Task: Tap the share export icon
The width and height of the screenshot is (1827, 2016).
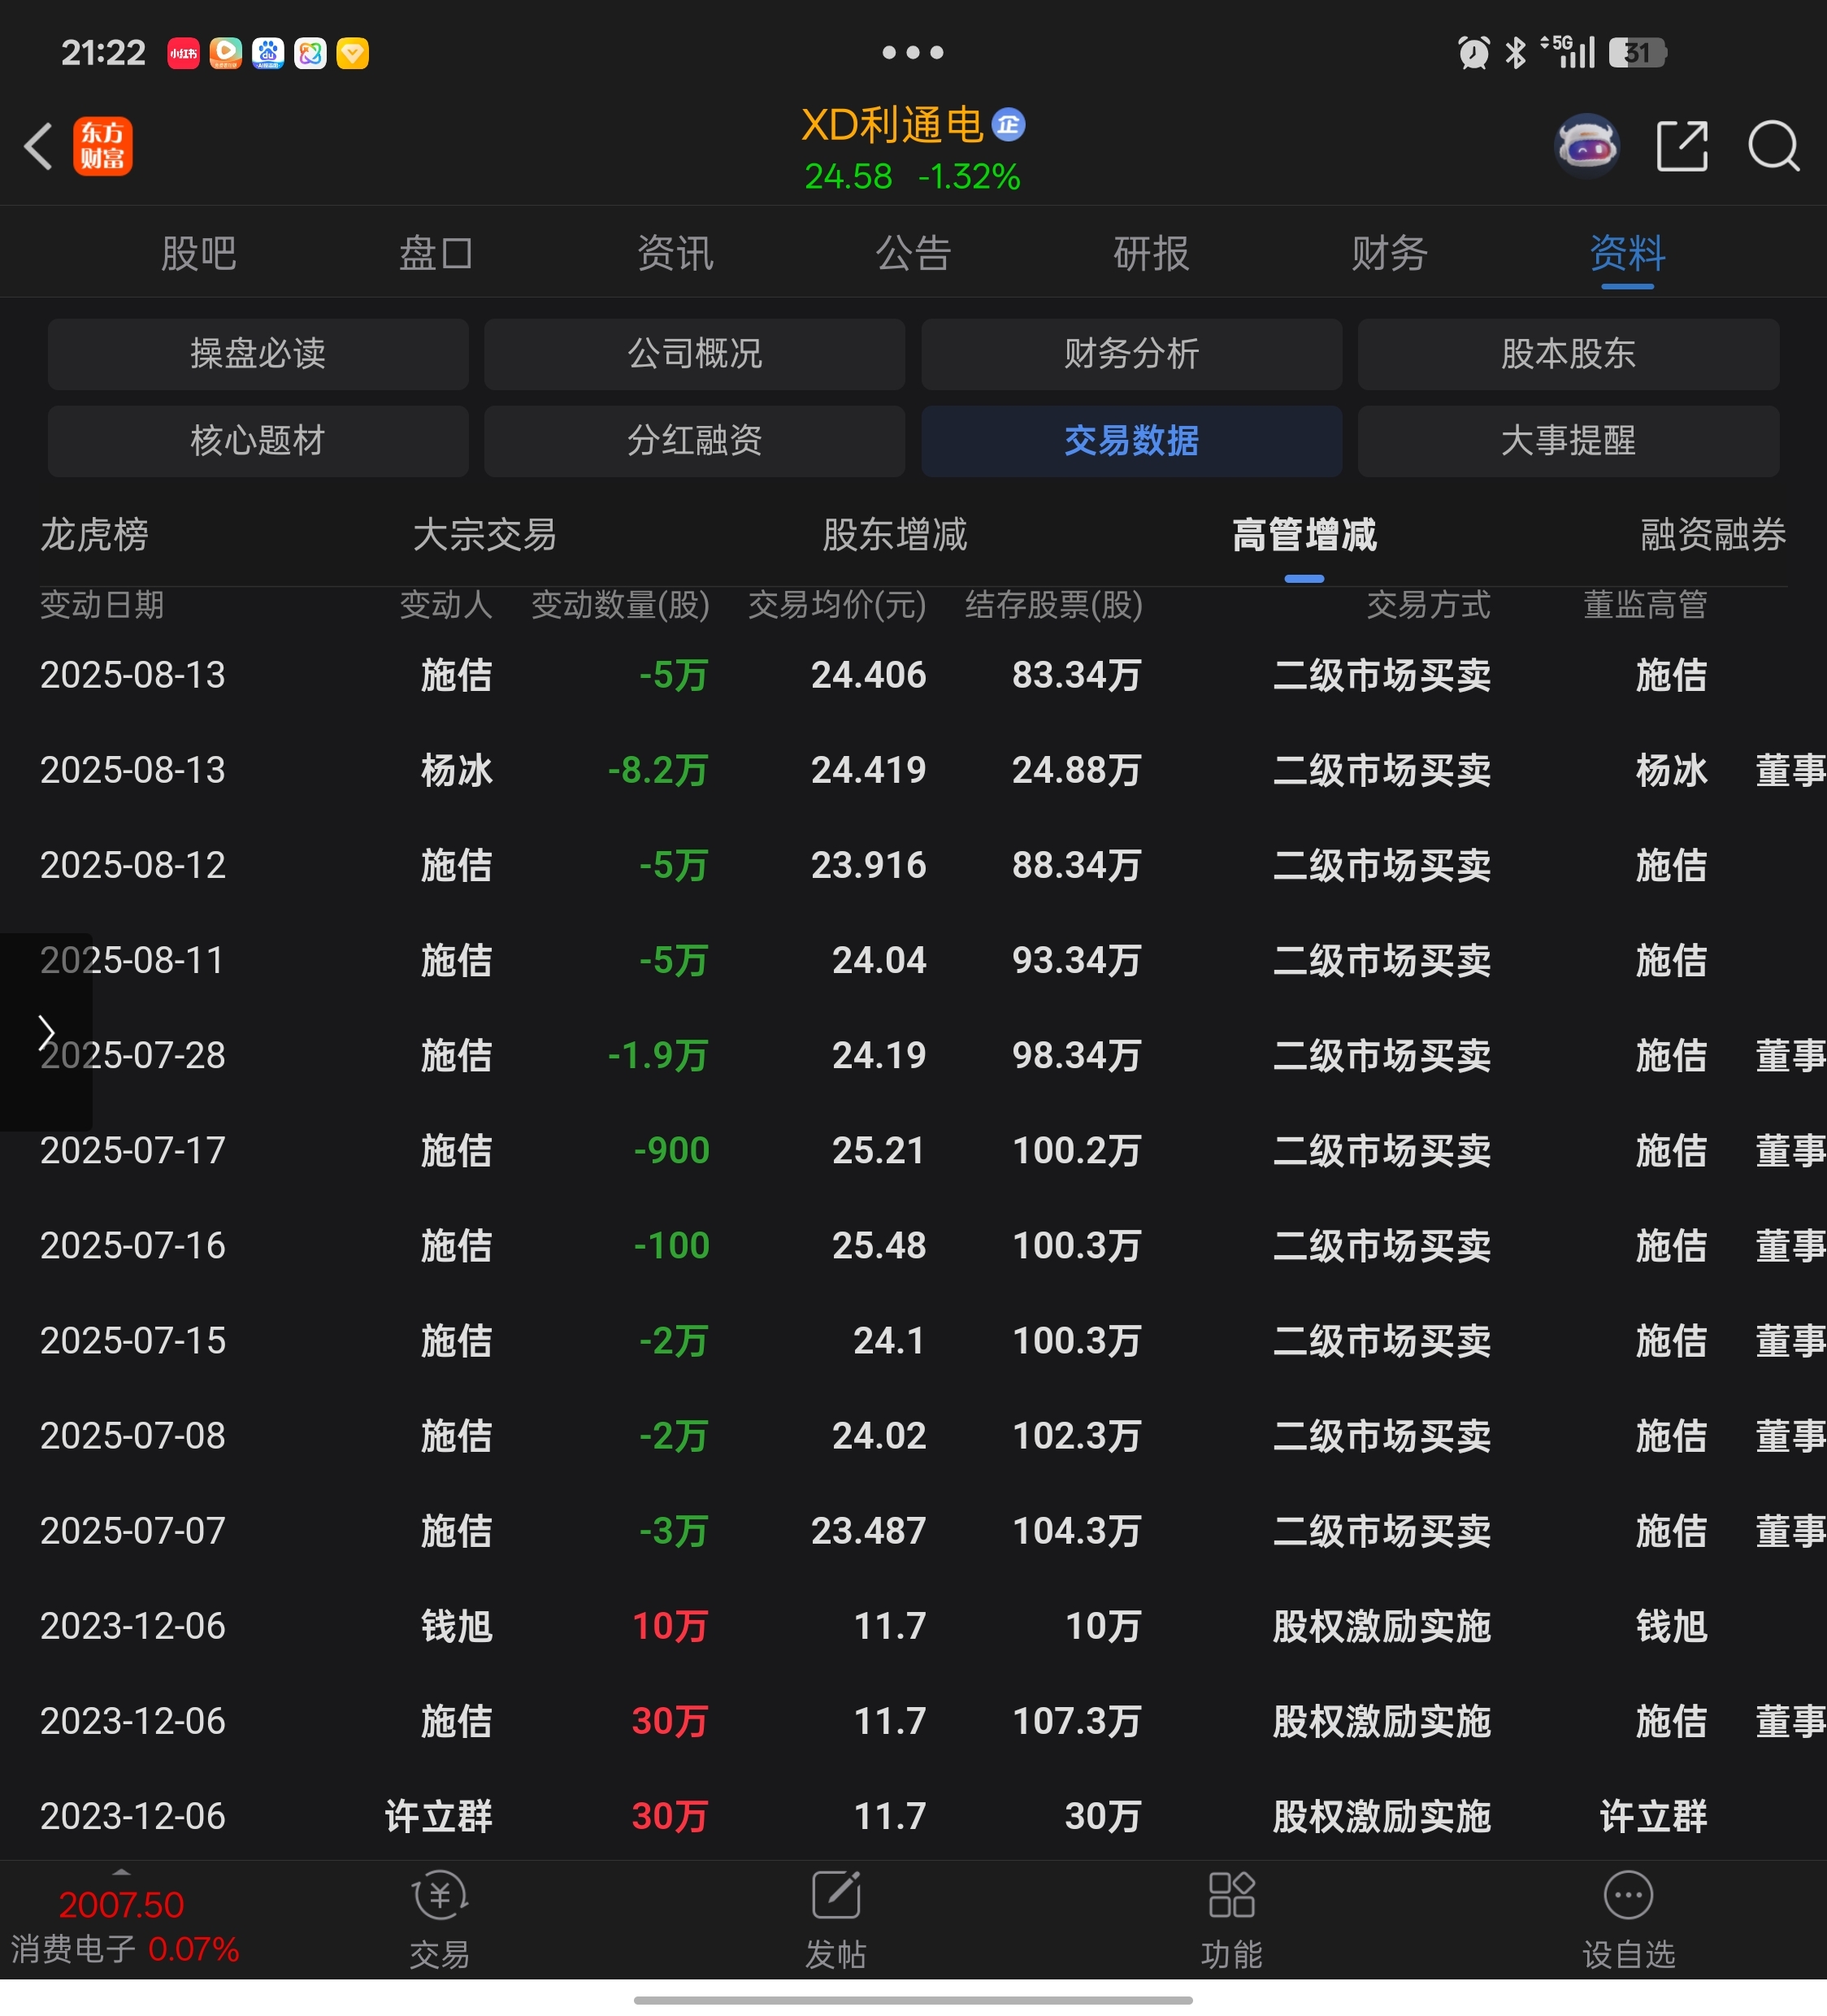Action: (1681, 147)
